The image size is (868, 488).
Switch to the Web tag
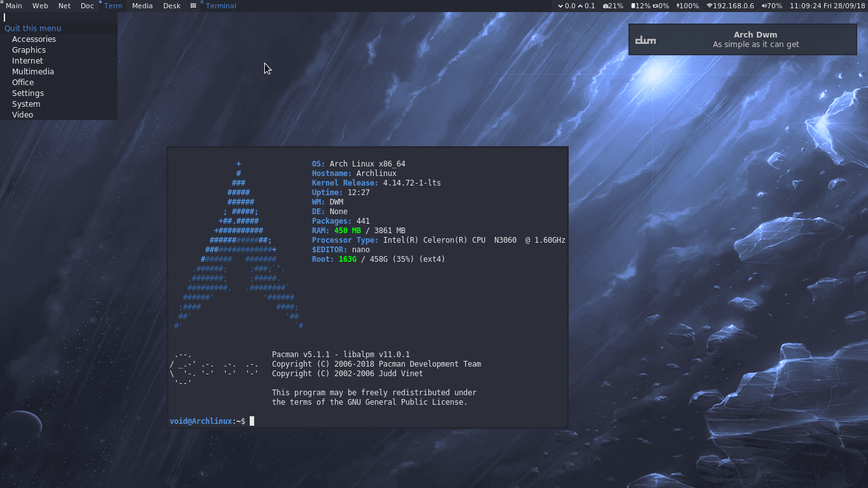click(40, 6)
